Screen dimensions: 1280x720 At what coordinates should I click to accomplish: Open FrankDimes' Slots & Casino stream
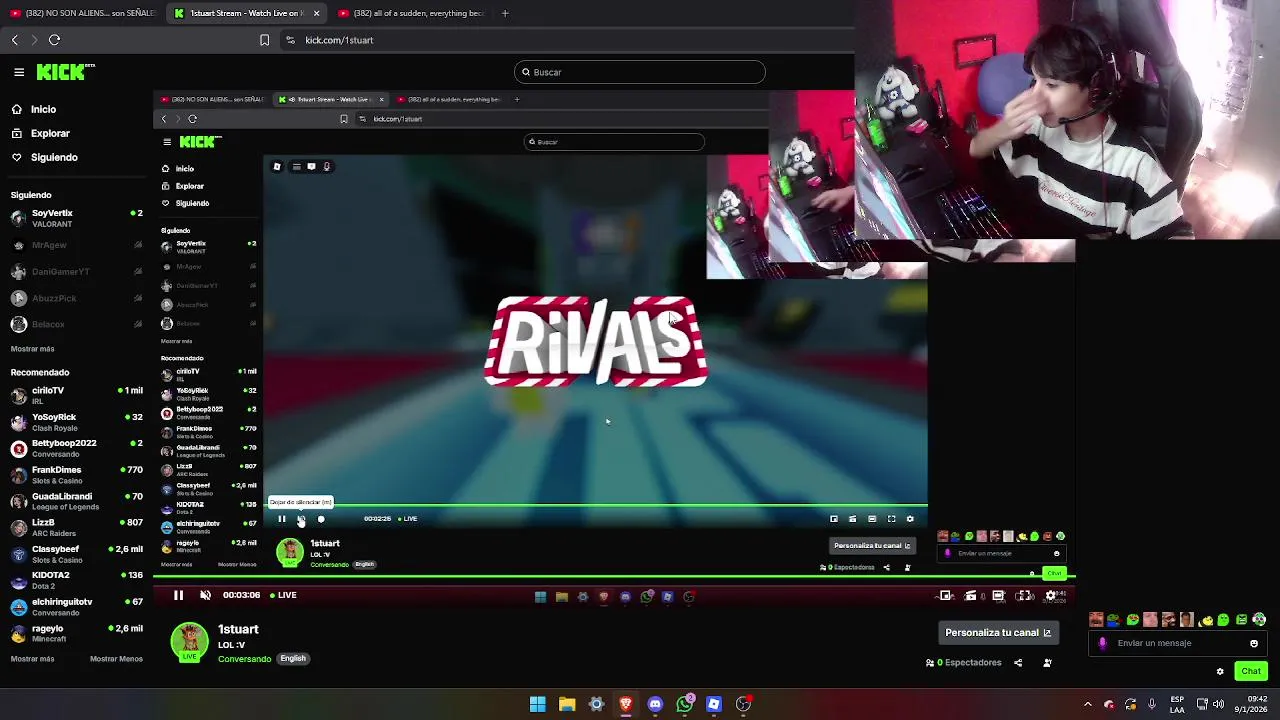coord(76,475)
